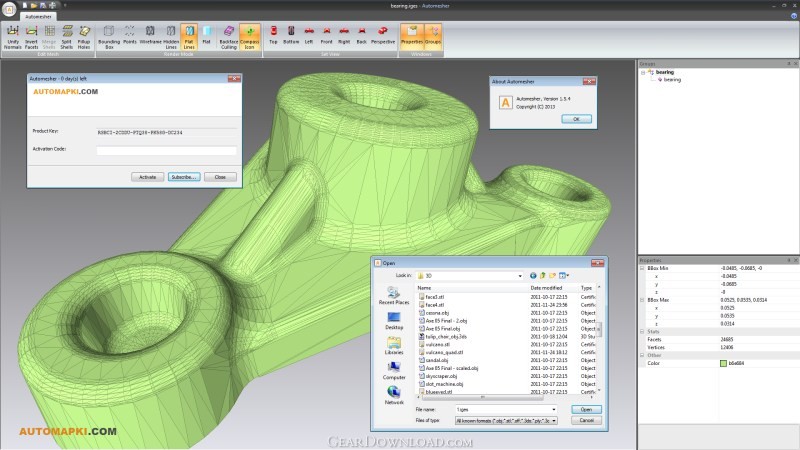Switch to Flat Lines render mode

click(x=189, y=37)
